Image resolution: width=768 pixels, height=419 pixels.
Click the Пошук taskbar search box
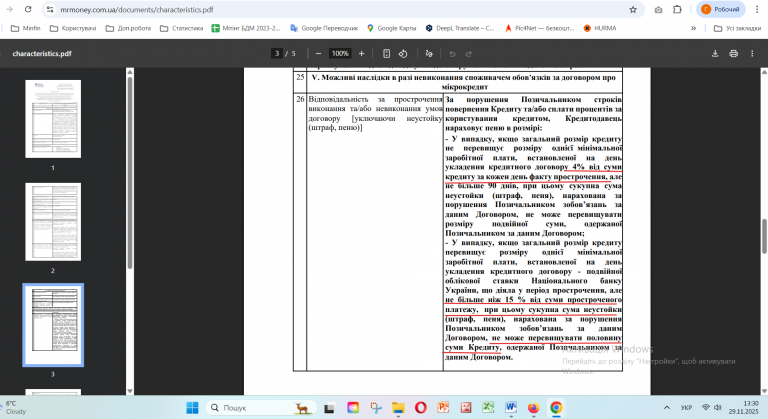pyautogui.click(x=261, y=408)
